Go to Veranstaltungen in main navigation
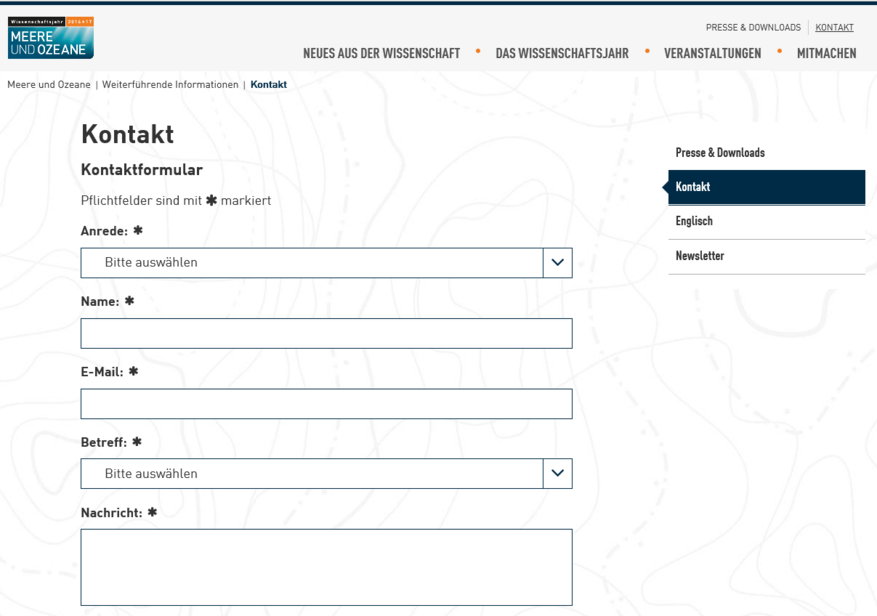This screenshot has height=616, width=877. (x=712, y=54)
